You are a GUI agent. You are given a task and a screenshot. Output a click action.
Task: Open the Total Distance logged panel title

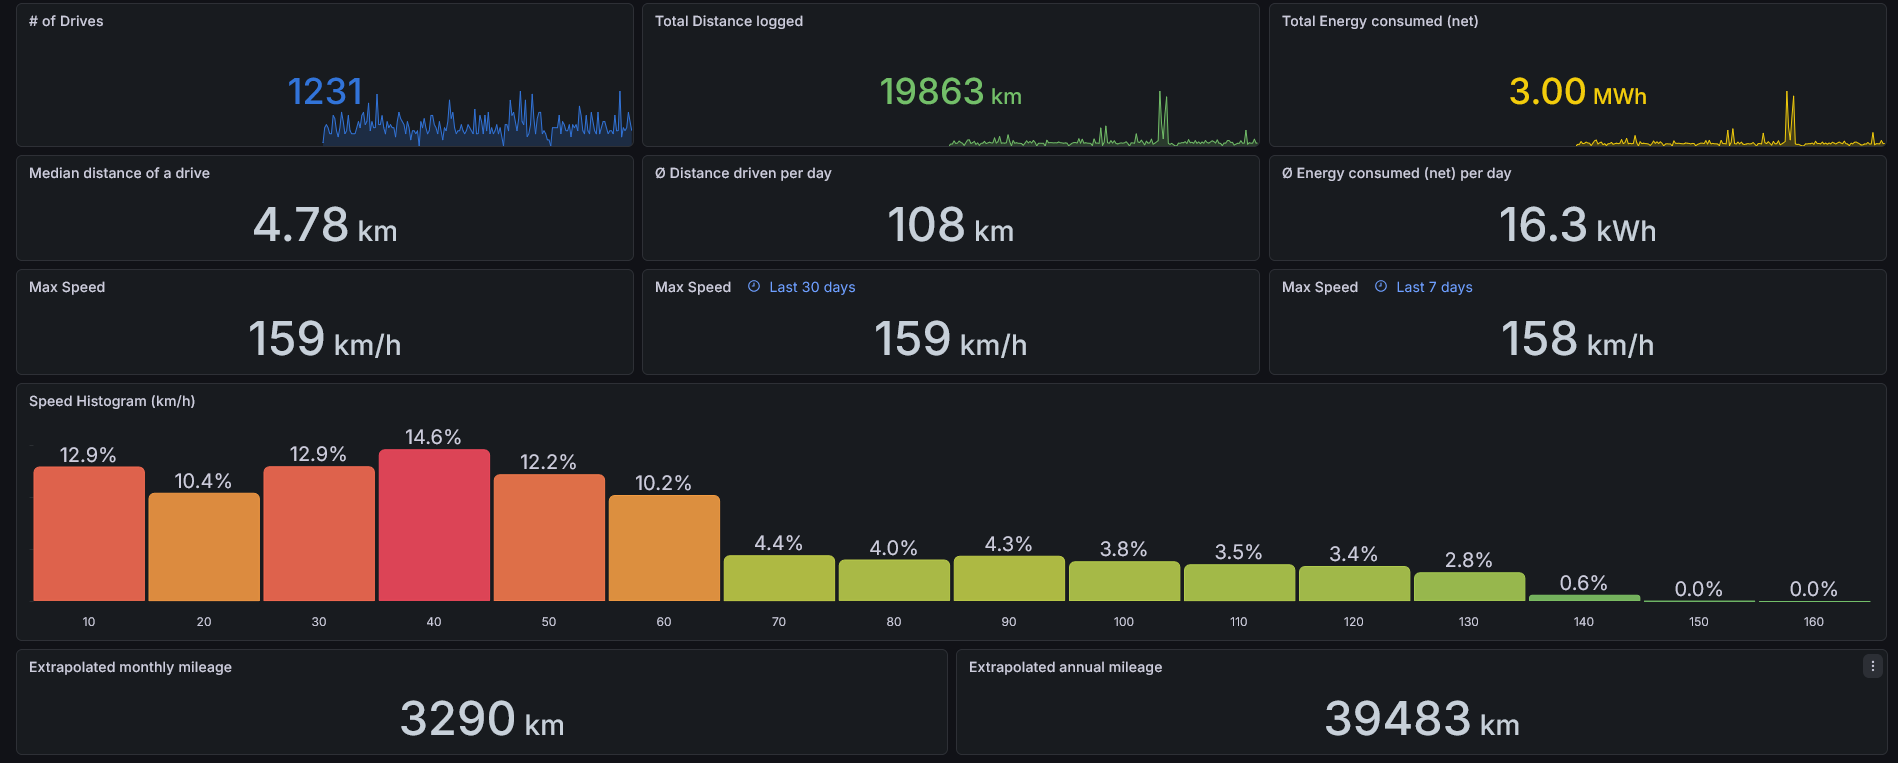(x=729, y=21)
